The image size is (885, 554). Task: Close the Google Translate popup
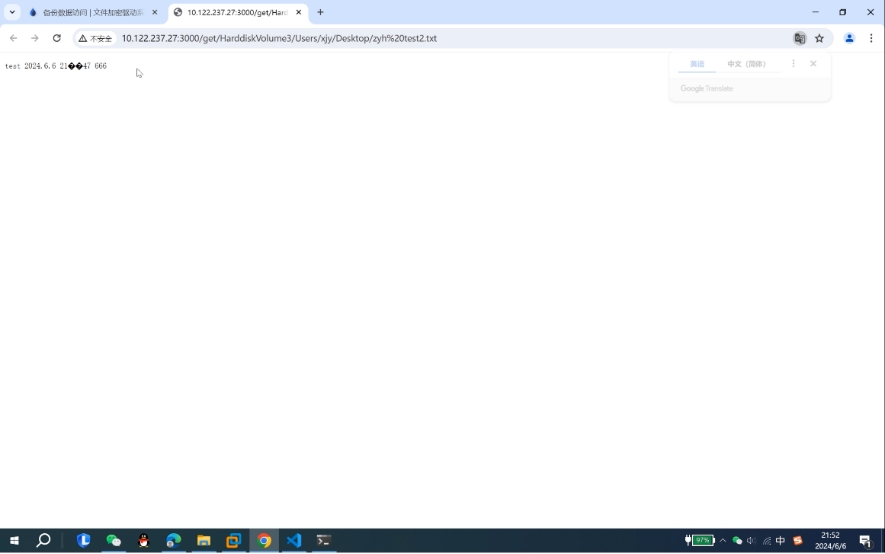(x=813, y=64)
